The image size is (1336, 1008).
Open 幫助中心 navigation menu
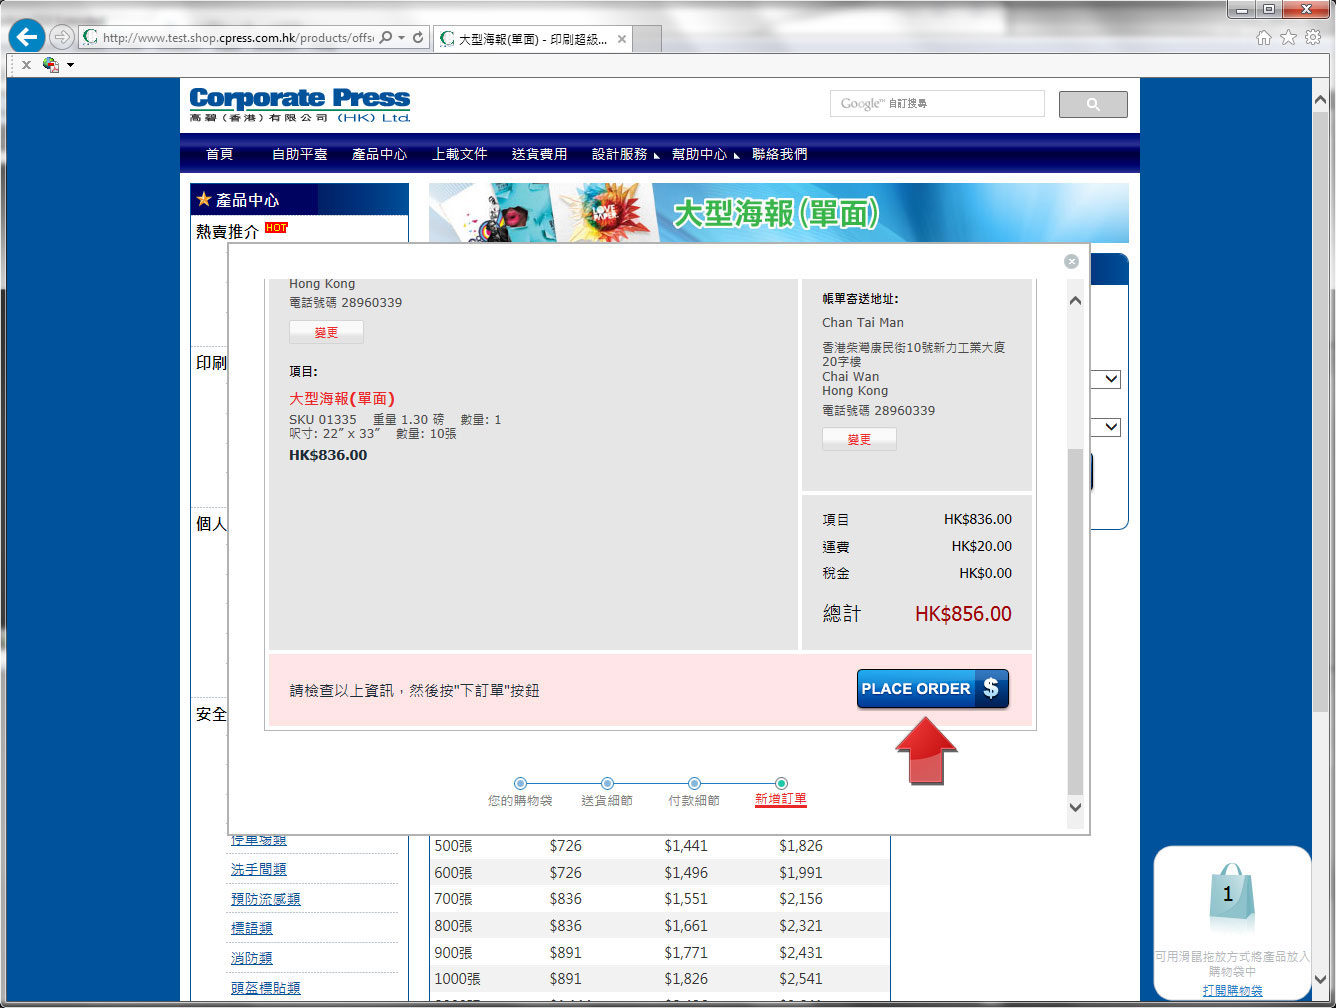pyautogui.click(x=699, y=154)
